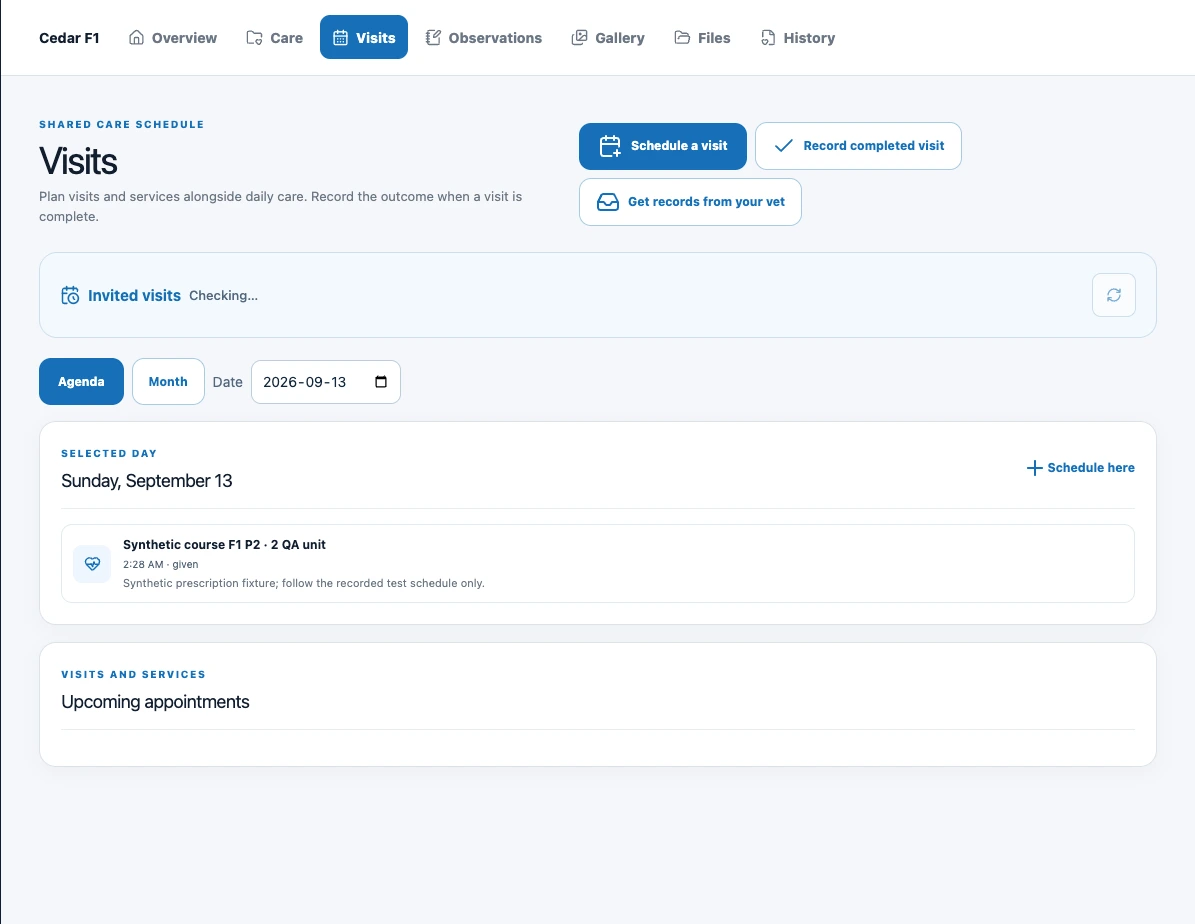1195x924 pixels.
Task: Click the Upcoming appointments heading
Action: point(155,702)
